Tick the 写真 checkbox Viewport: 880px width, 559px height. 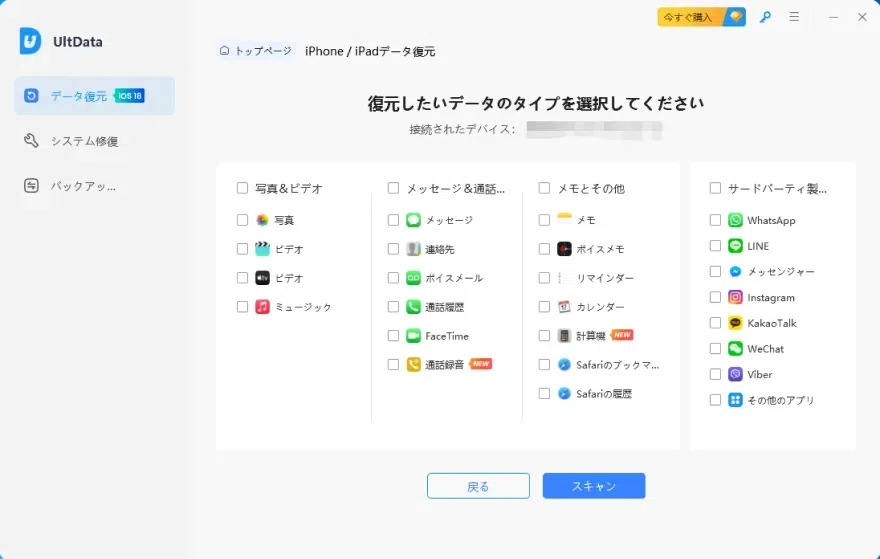pos(242,220)
